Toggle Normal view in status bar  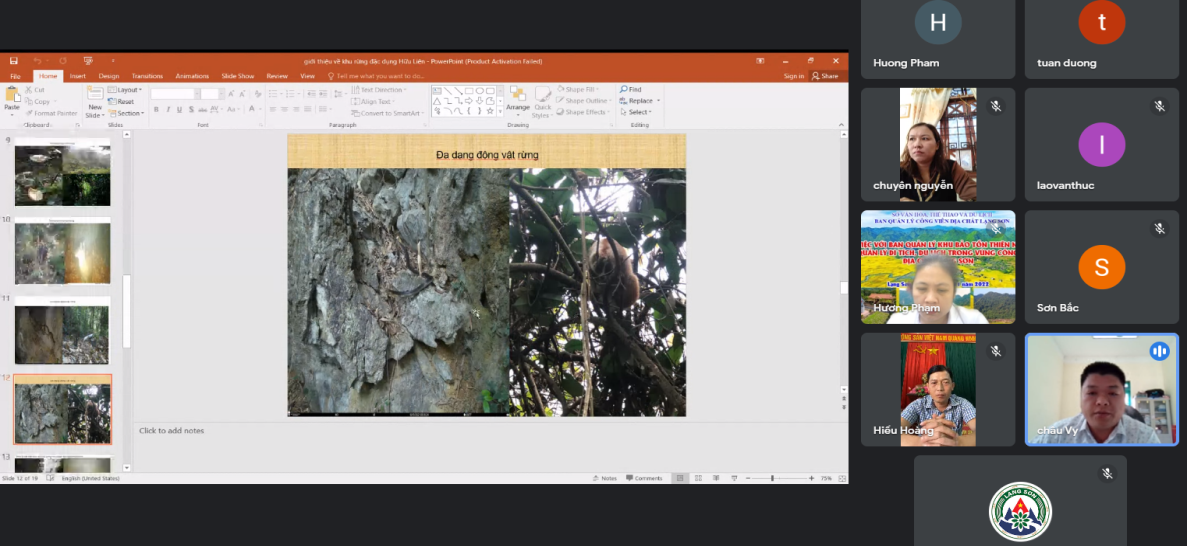pos(680,478)
